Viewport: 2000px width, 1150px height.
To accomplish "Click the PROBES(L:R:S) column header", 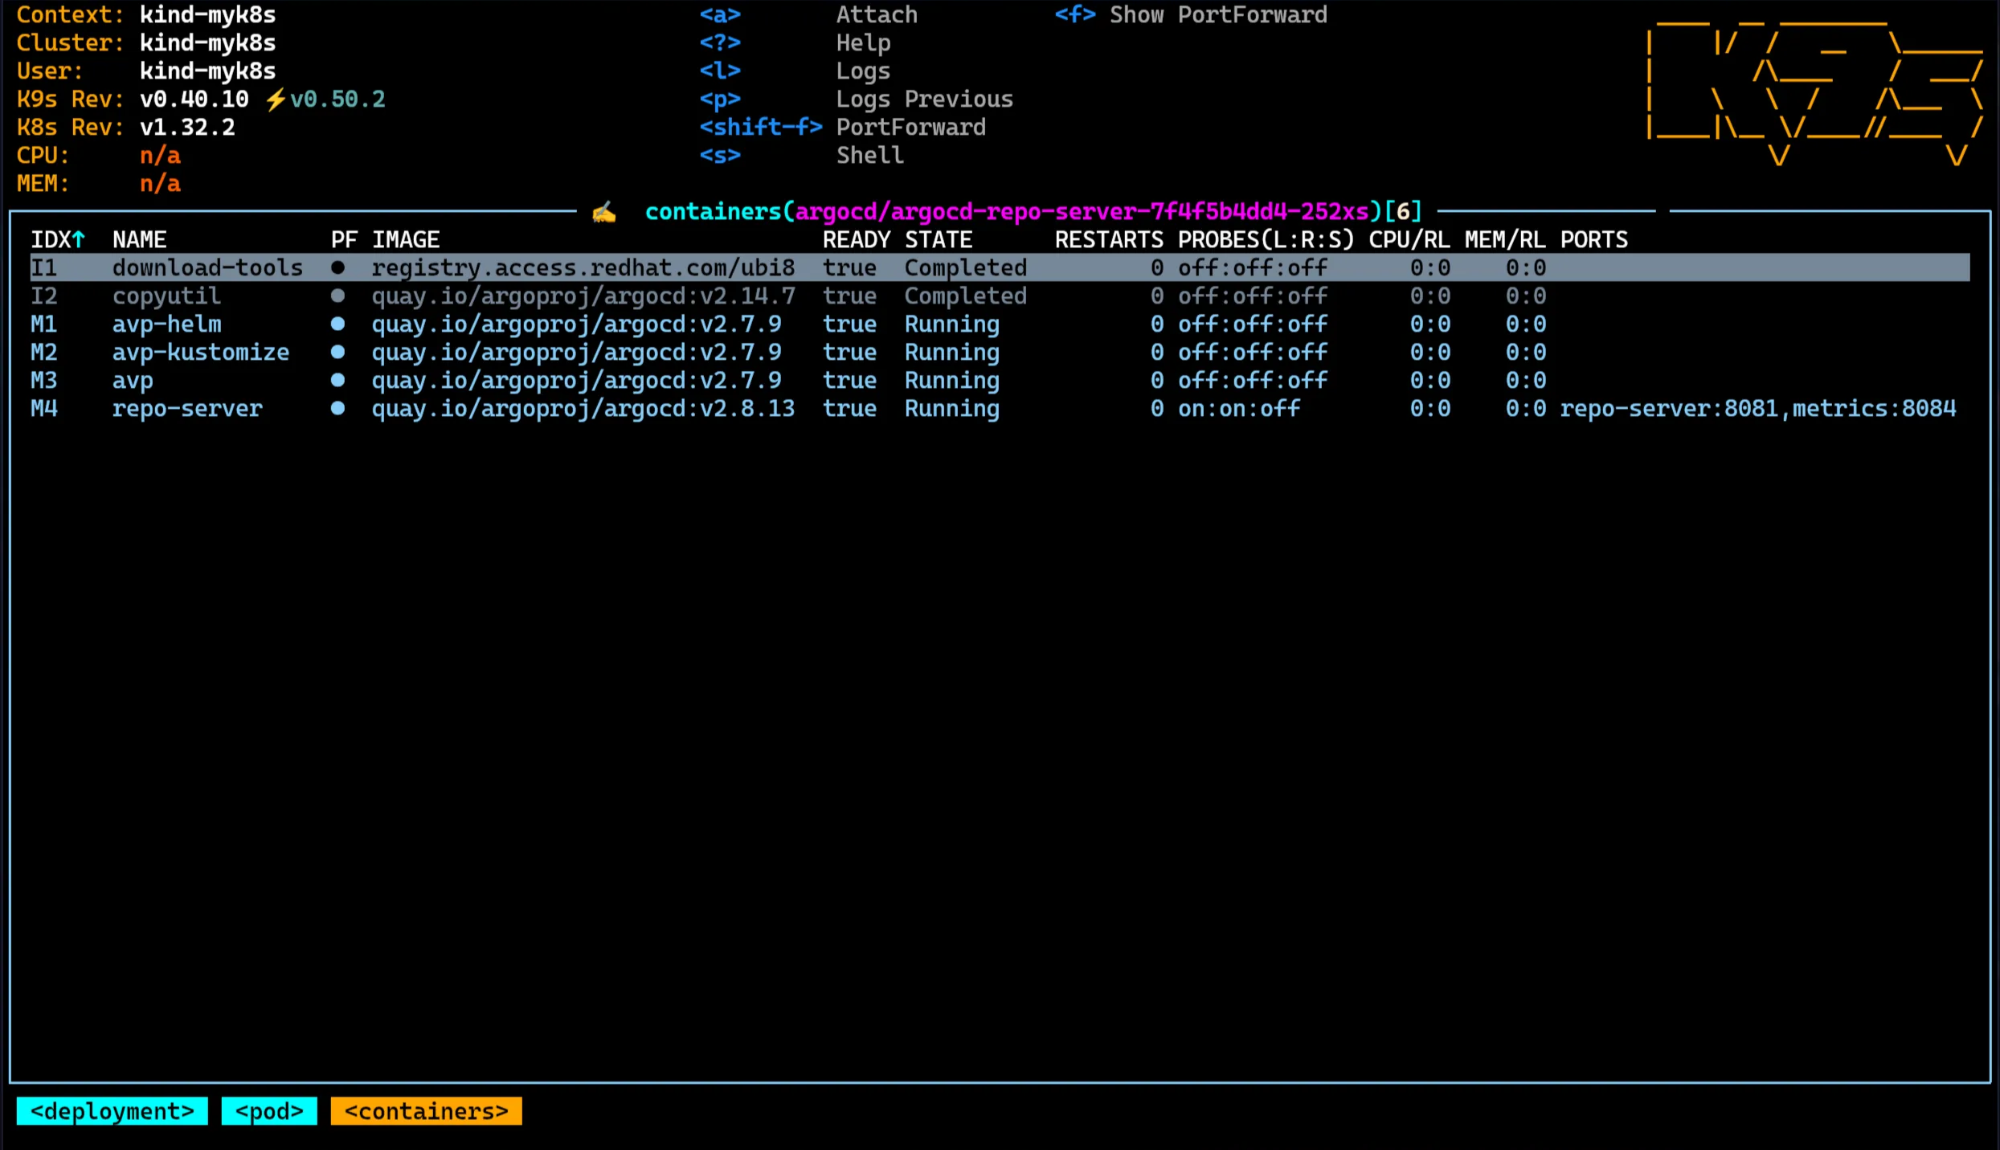I will click(x=1266, y=240).
